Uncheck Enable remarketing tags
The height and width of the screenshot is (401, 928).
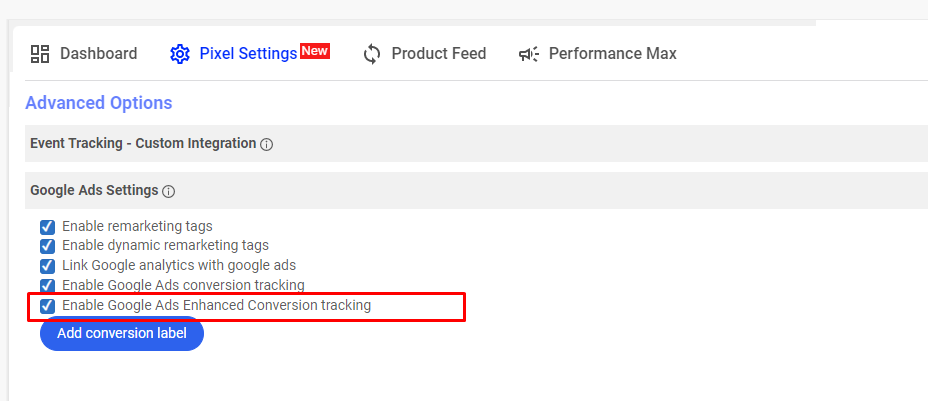47,227
